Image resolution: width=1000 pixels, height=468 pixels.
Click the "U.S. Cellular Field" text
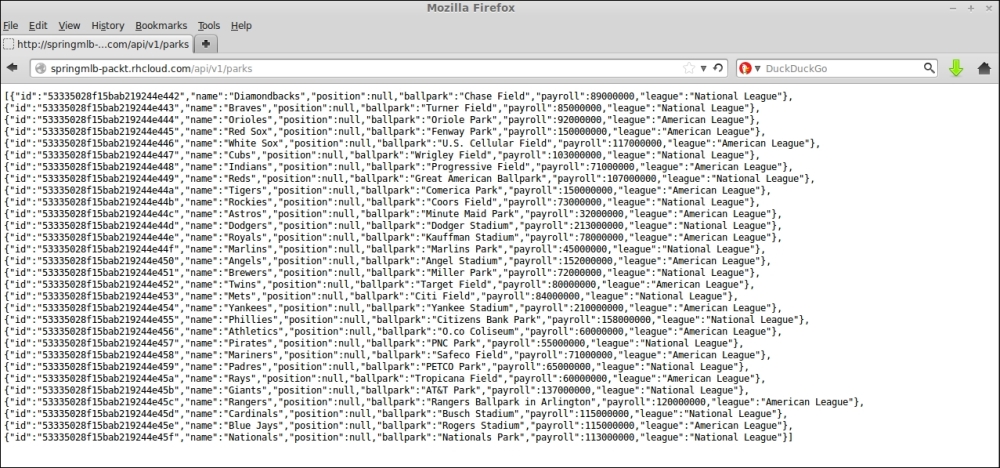492,143
